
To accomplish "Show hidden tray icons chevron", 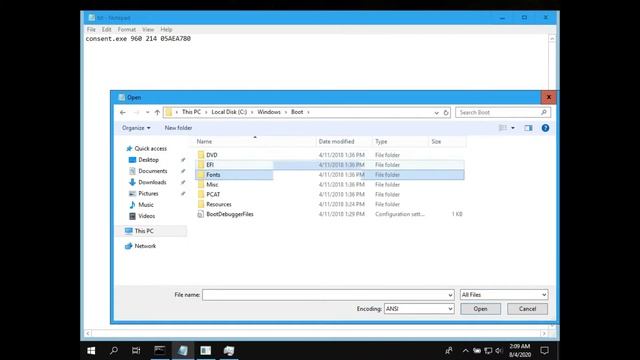I will (465, 351).
